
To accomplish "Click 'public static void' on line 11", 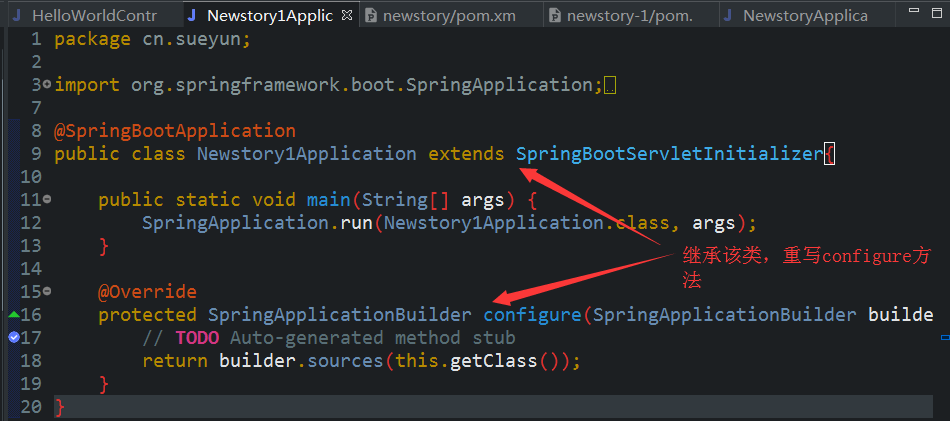I will 197,200.
